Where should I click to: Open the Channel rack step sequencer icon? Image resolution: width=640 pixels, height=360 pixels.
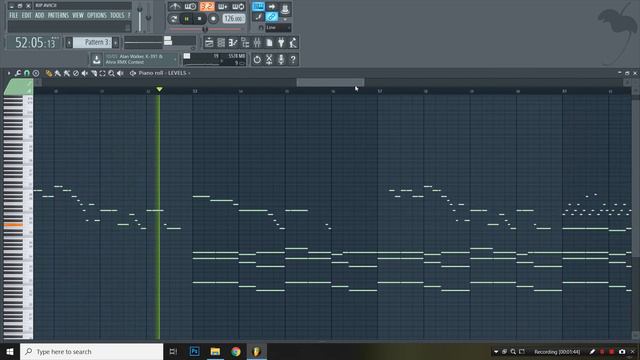pos(221,42)
